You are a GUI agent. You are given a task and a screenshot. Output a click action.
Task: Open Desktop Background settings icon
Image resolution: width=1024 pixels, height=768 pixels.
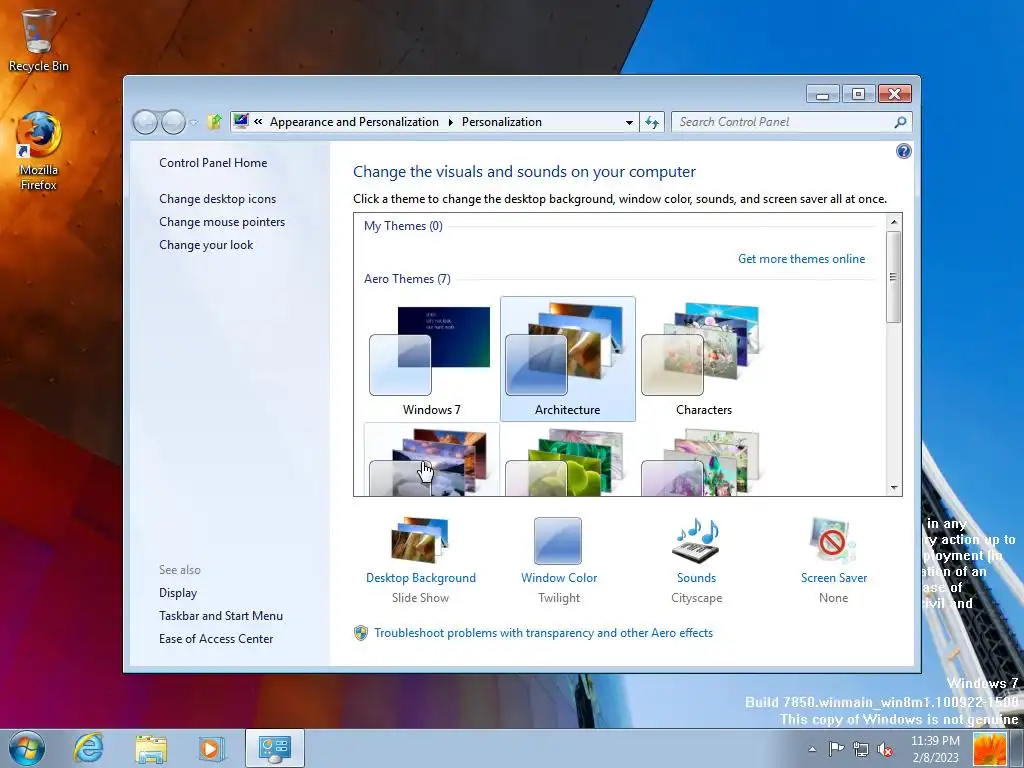(420, 540)
